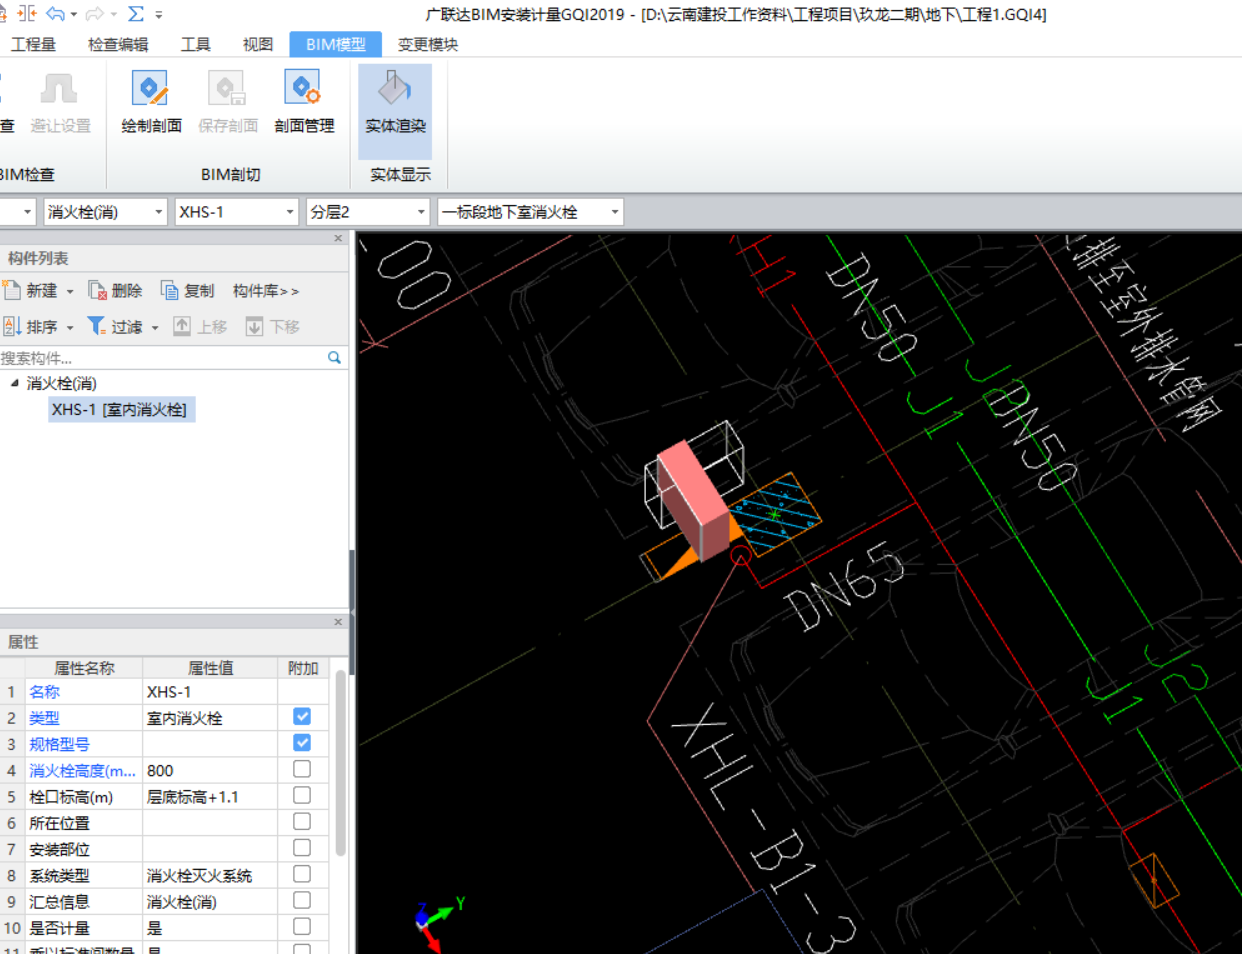Click the 消火栓灭火系统 system type value
This screenshot has height=954, width=1242.
(x=210, y=875)
